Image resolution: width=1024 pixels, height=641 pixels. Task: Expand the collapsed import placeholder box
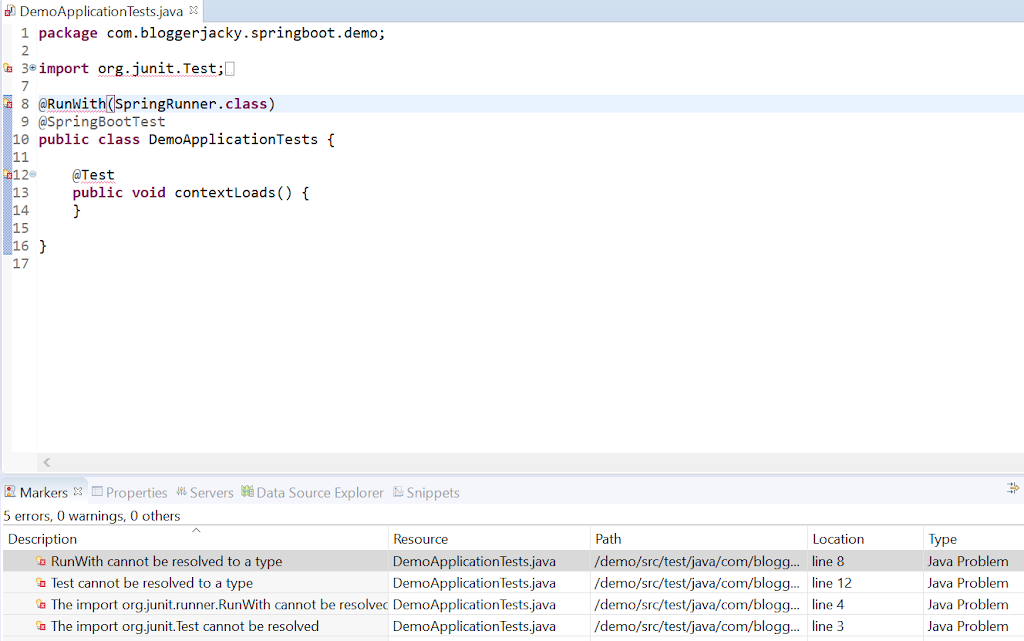(x=230, y=69)
